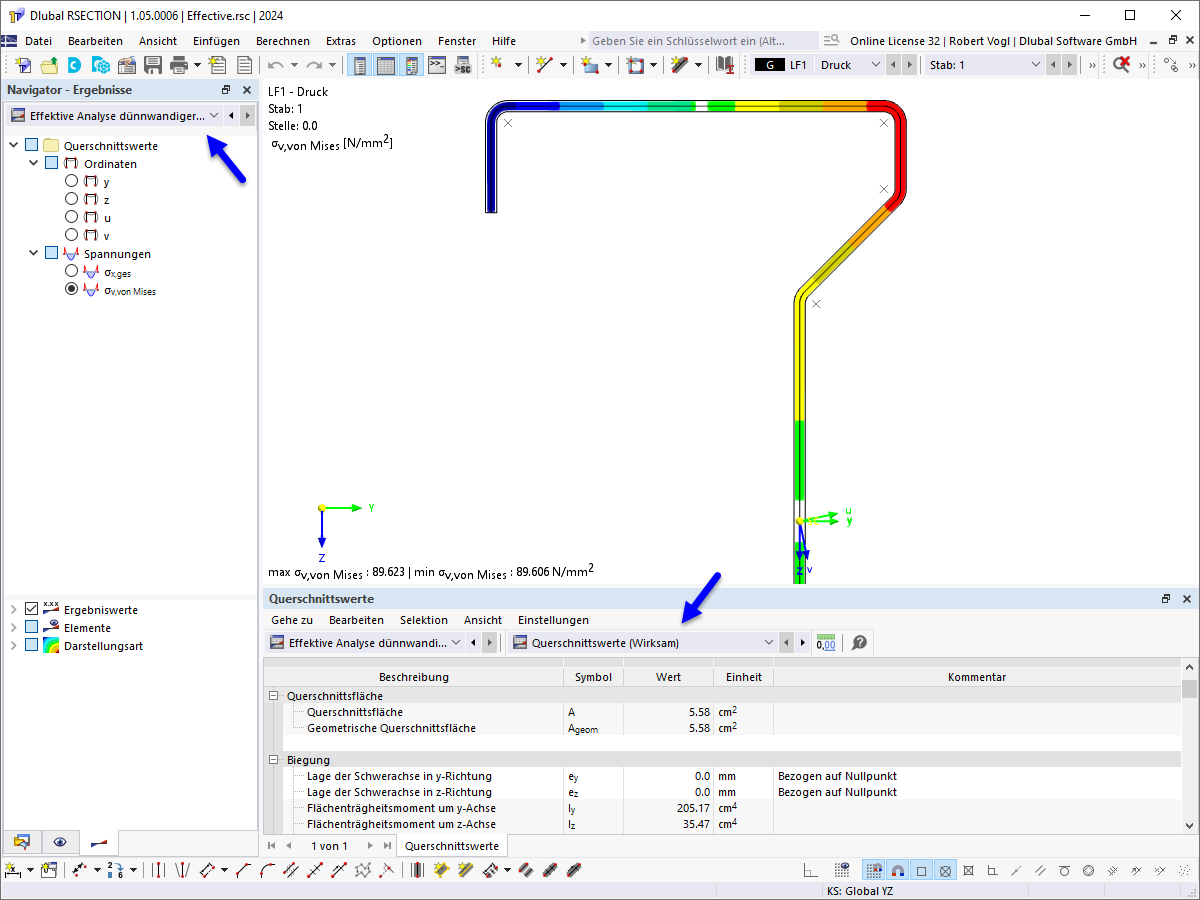Screen dimensions: 1200x900
Task: Click the decimal places 0,00 icon
Action: (826, 643)
